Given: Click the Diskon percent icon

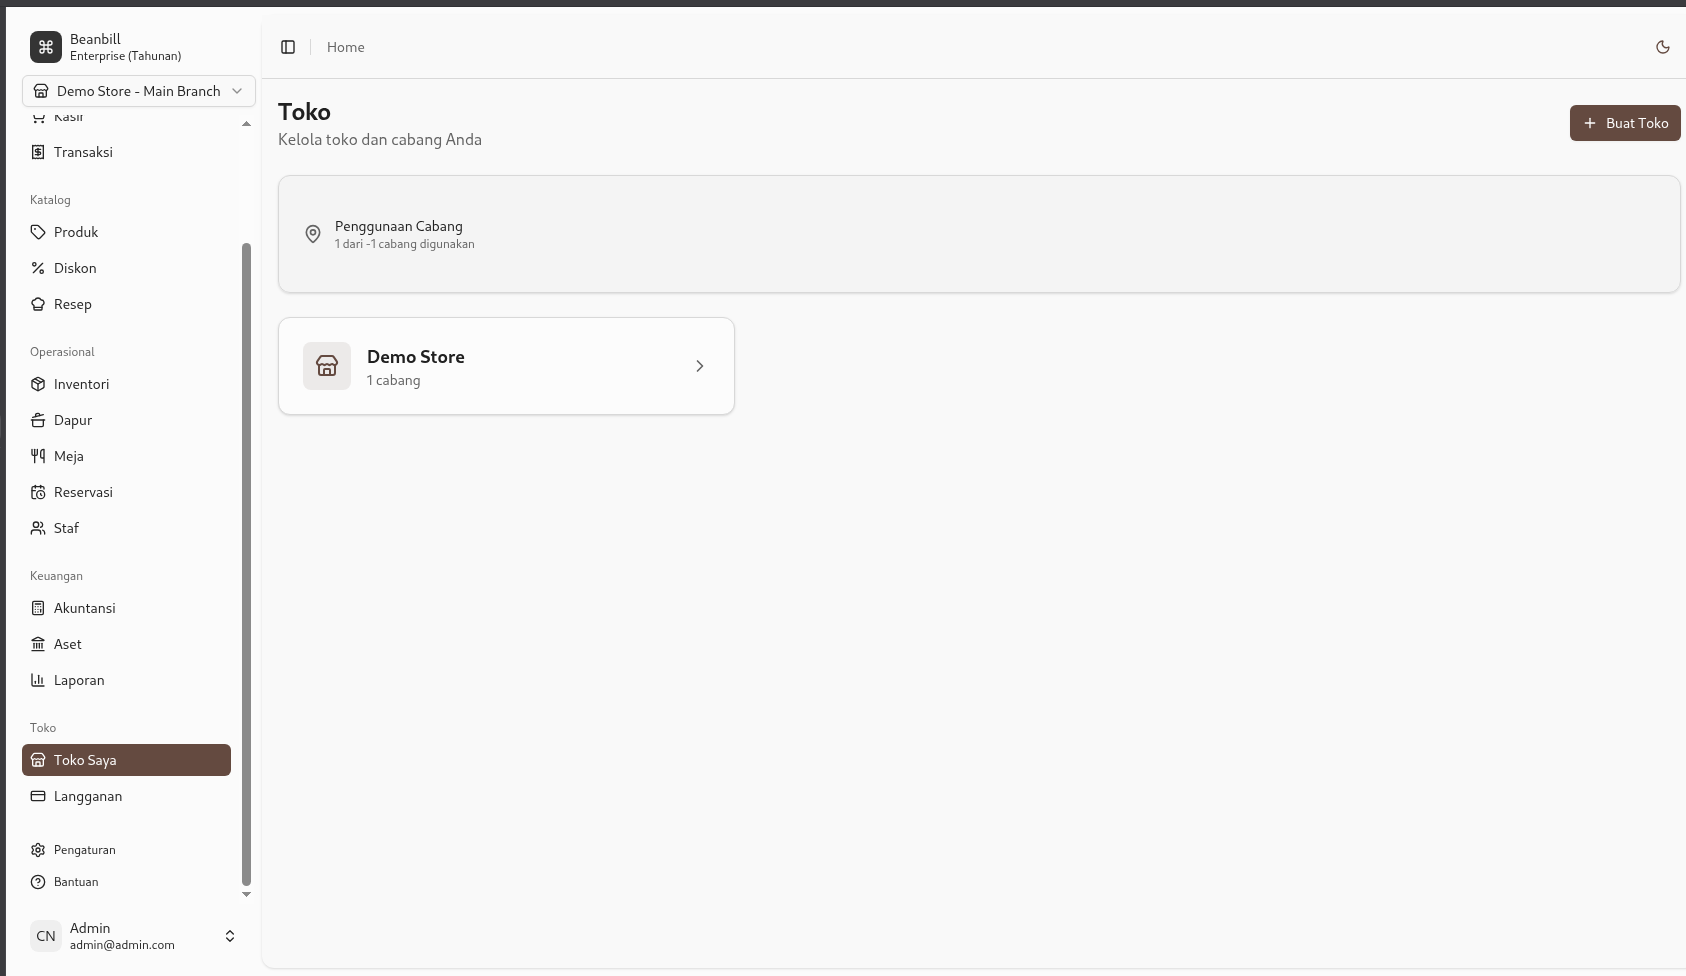Looking at the screenshot, I should [38, 268].
